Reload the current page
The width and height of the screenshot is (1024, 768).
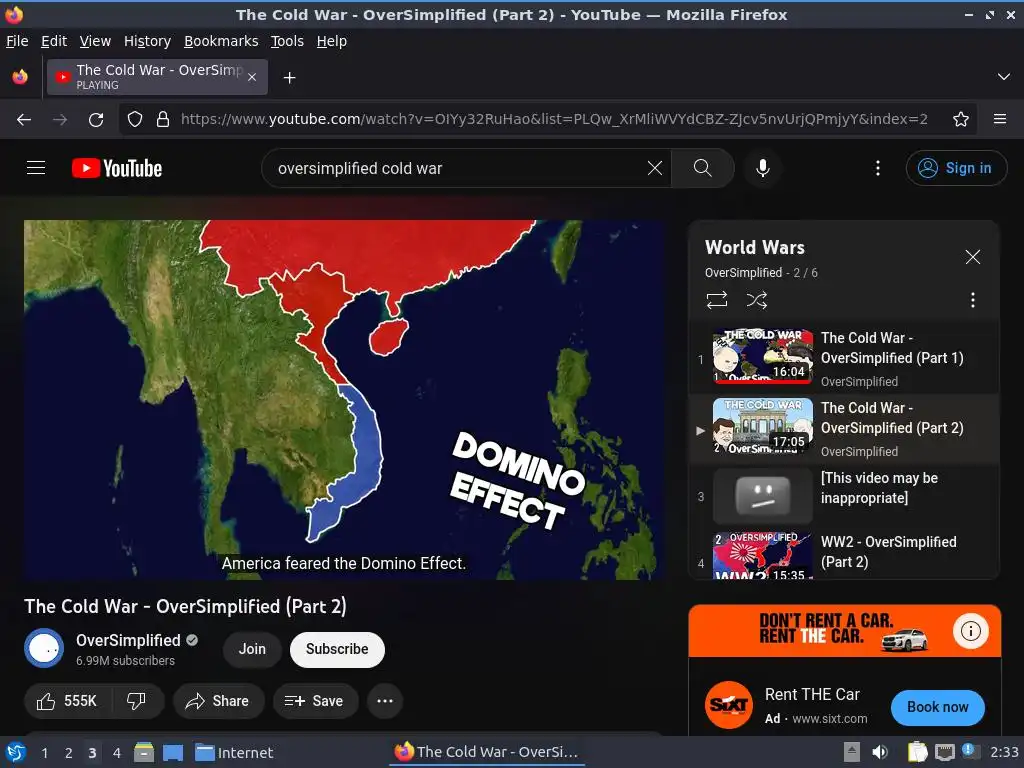coord(96,120)
